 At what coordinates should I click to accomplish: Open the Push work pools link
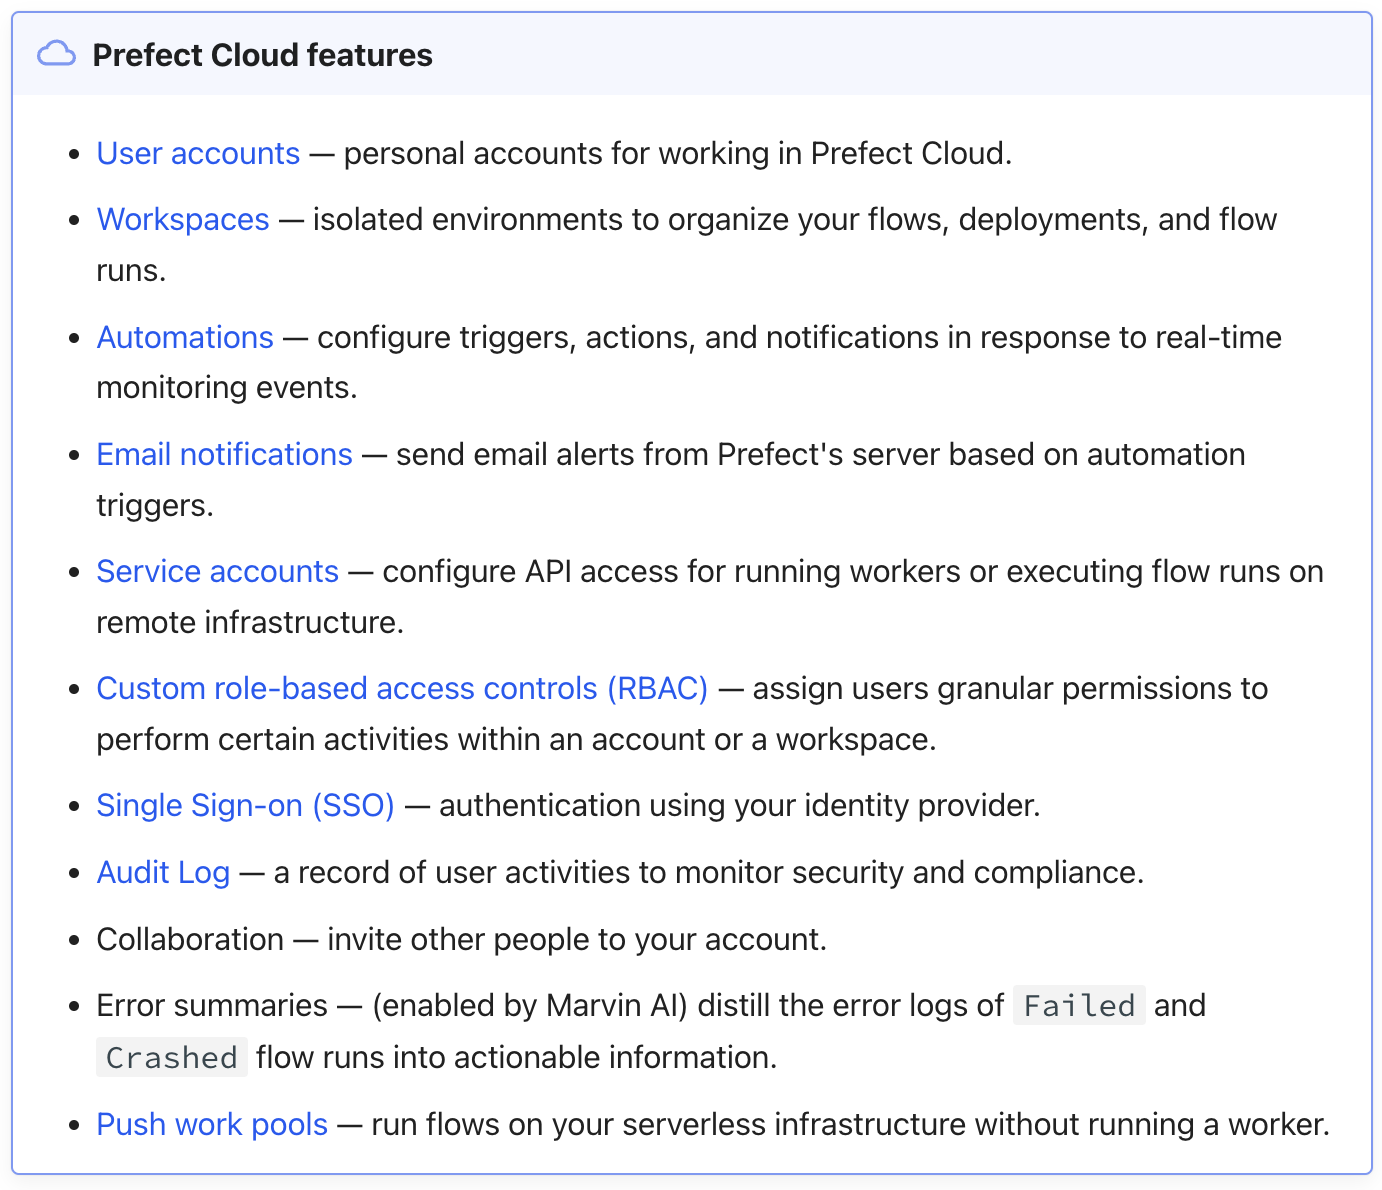click(211, 1124)
